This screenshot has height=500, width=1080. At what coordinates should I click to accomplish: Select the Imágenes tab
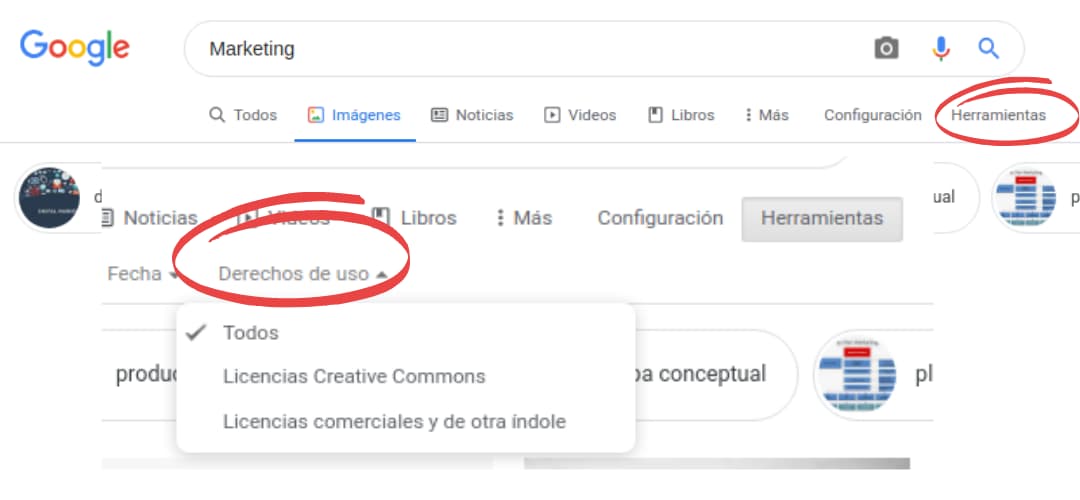coord(355,115)
